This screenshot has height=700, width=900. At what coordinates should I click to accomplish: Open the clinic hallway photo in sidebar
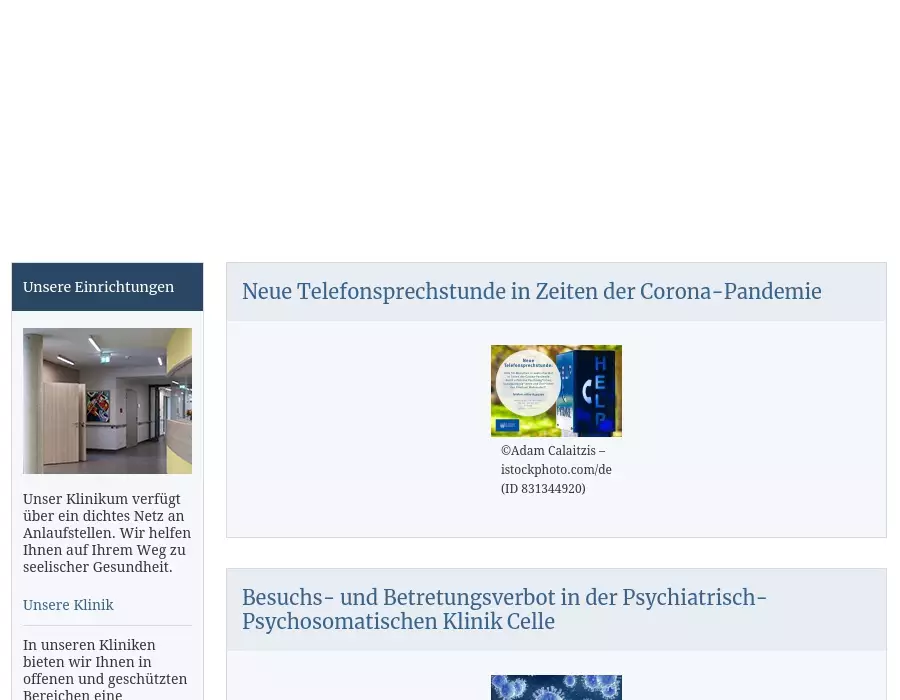click(107, 400)
